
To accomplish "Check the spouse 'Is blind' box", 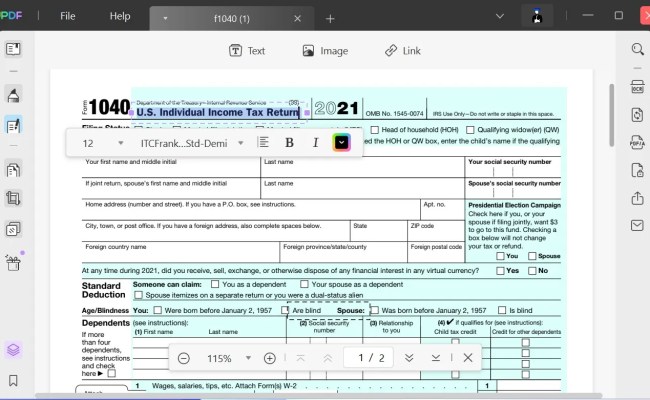I will pos(502,310).
